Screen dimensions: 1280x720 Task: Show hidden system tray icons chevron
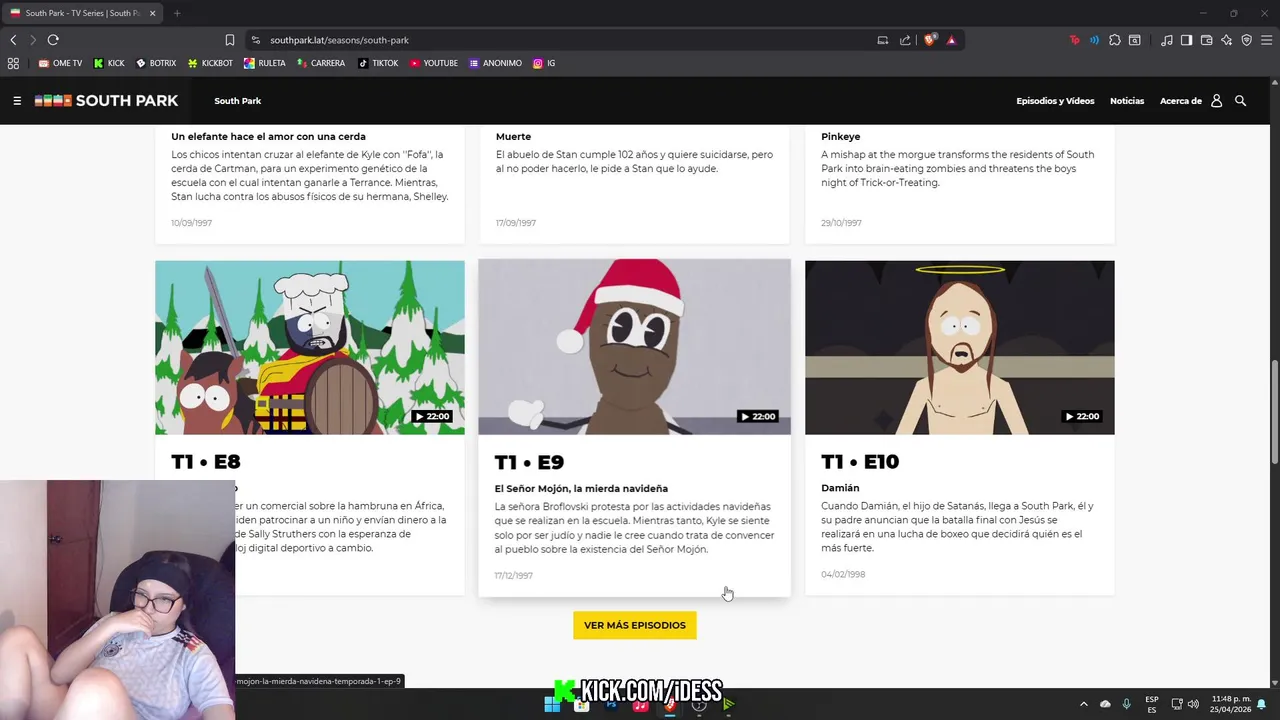coord(1083,704)
